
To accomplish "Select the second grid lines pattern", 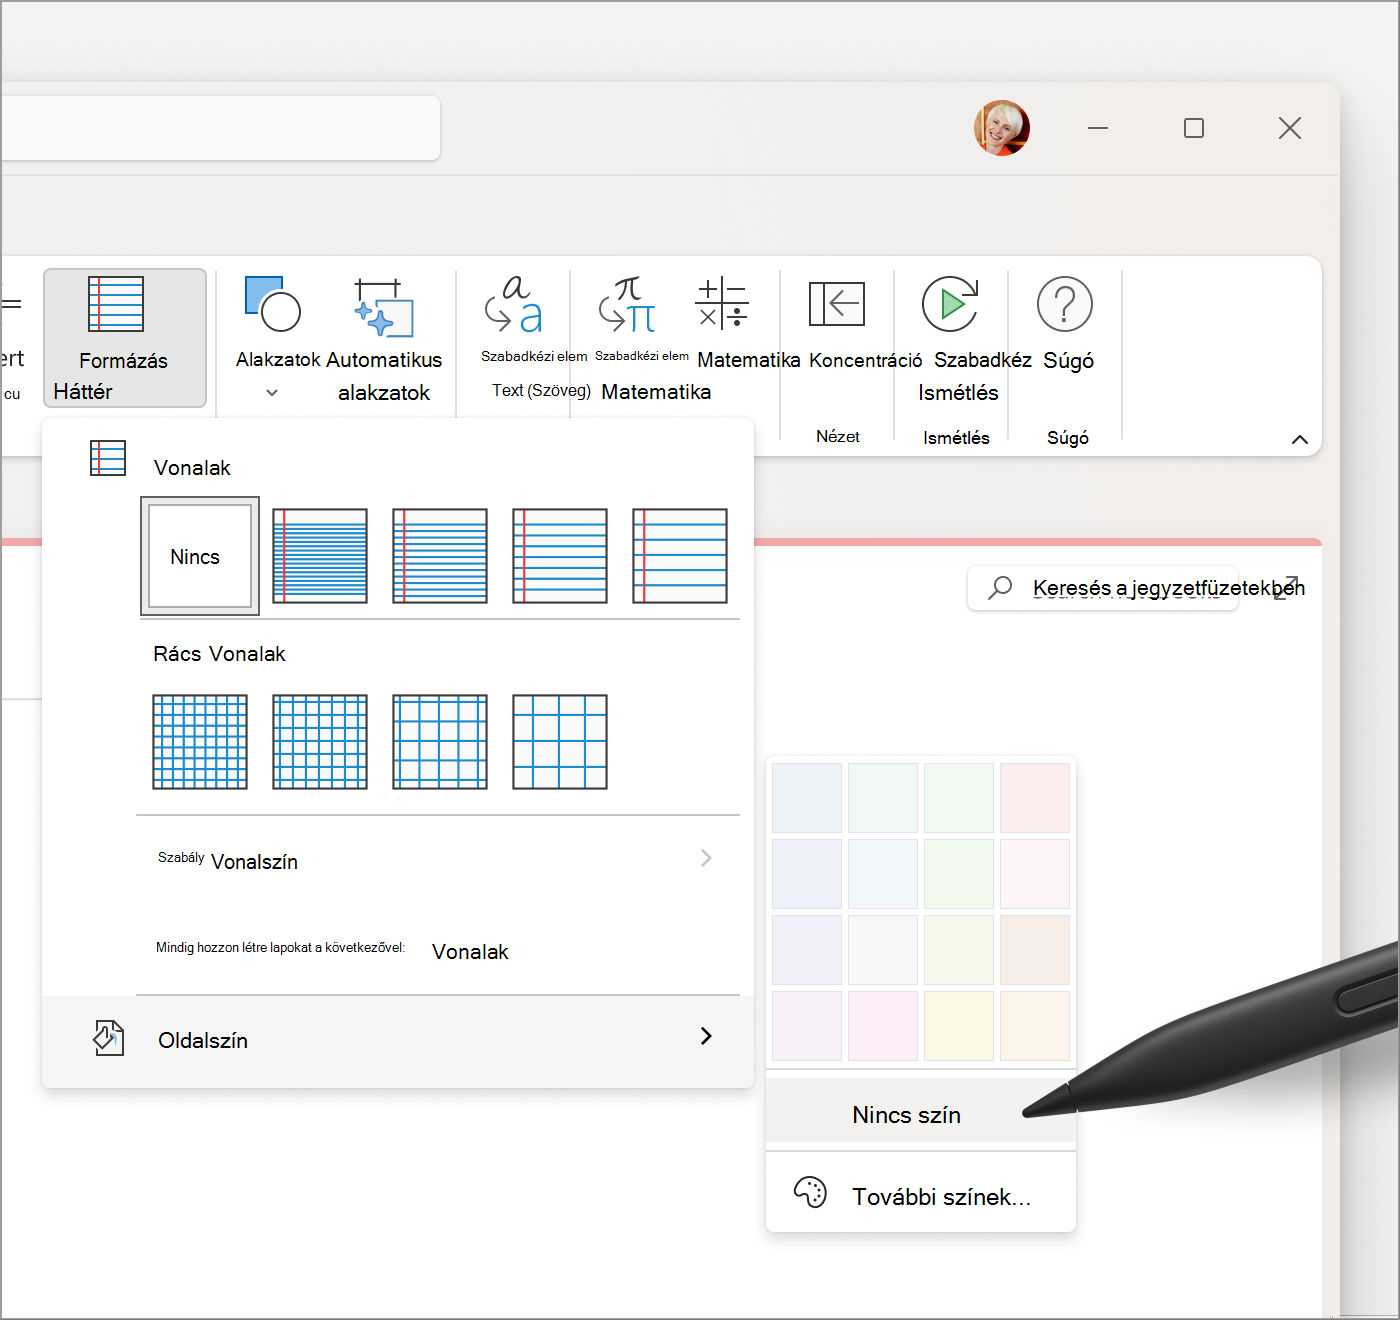I will point(320,742).
